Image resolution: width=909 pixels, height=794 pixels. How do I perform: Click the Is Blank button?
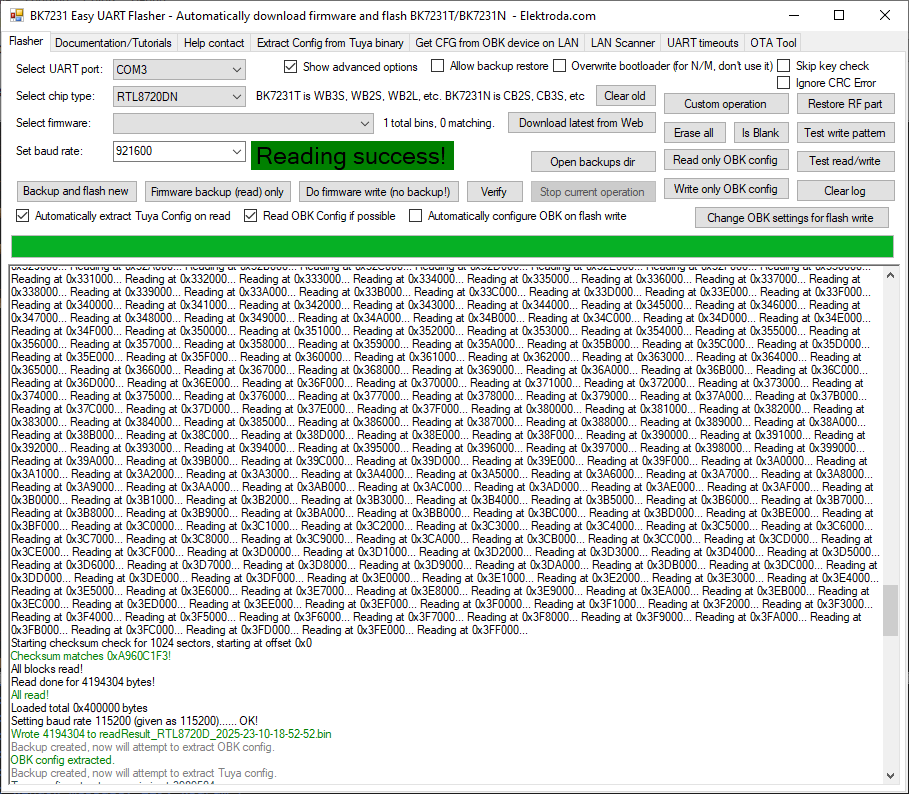click(x=760, y=133)
